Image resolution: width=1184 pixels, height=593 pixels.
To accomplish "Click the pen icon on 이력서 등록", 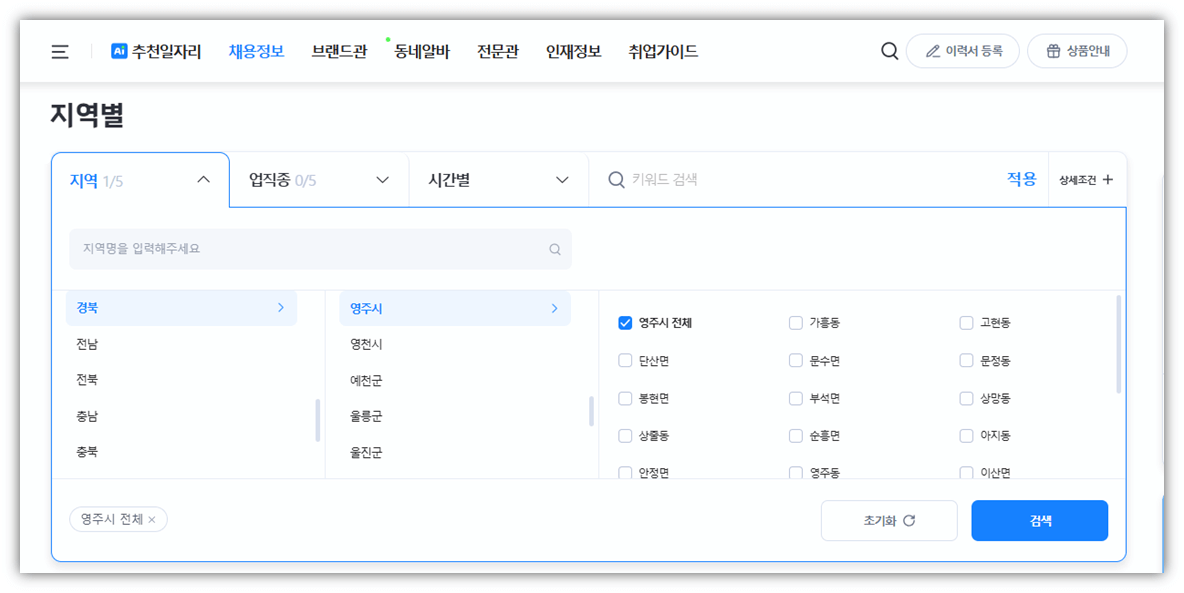I will coord(934,50).
